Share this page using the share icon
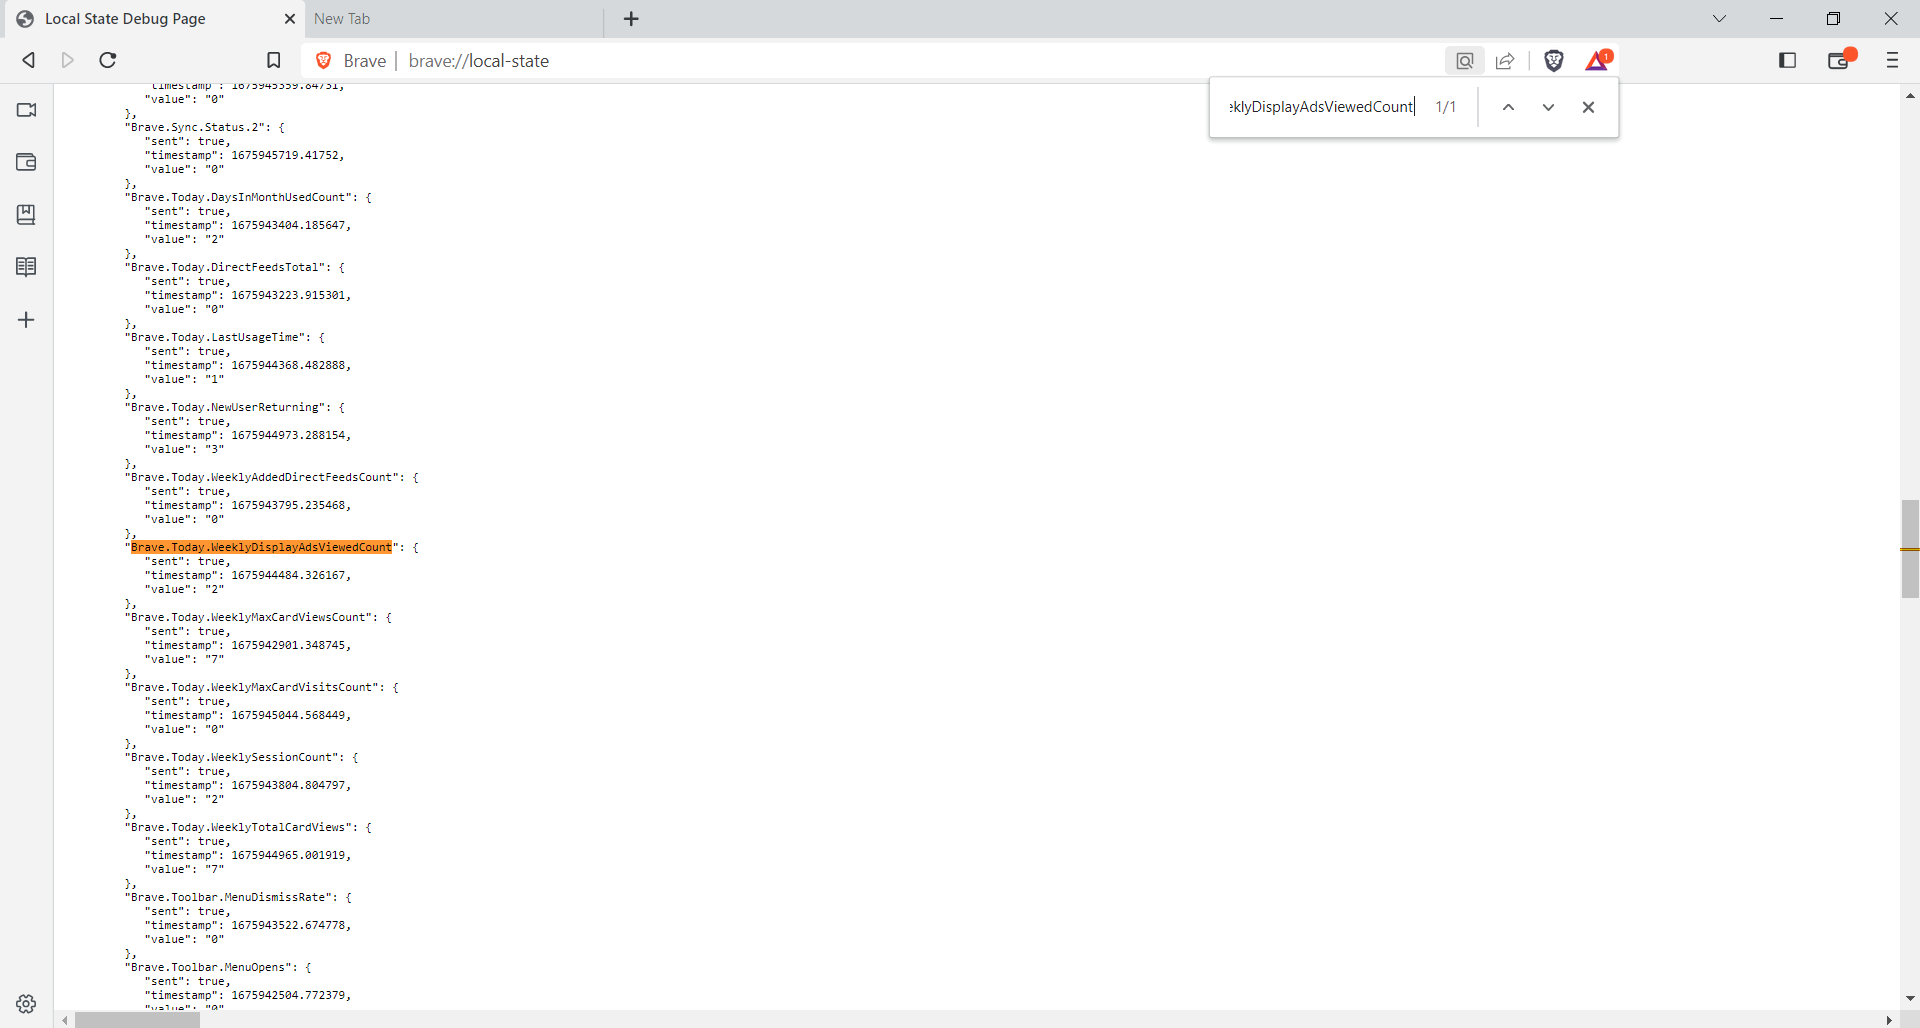This screenshot has width=1920, height=1028. [1504, 60]
